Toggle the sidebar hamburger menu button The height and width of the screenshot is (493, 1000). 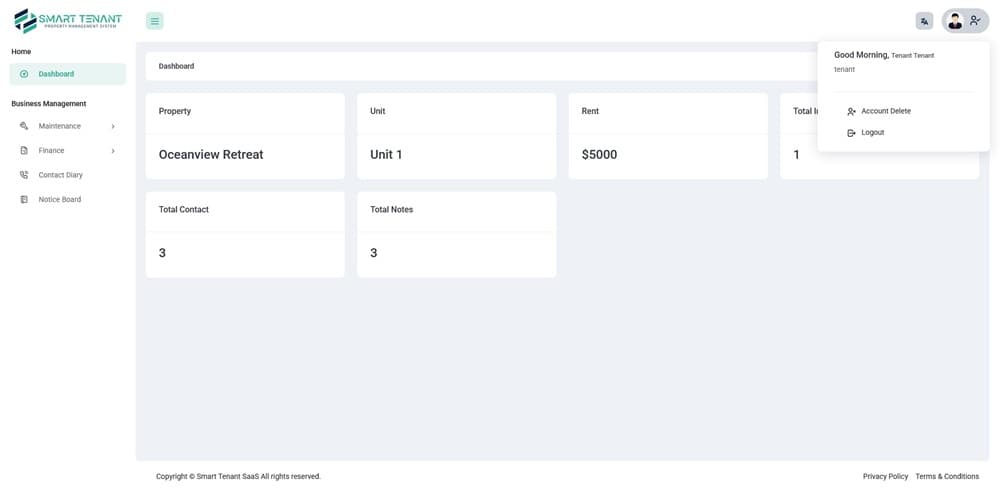(x=154, y=21)
